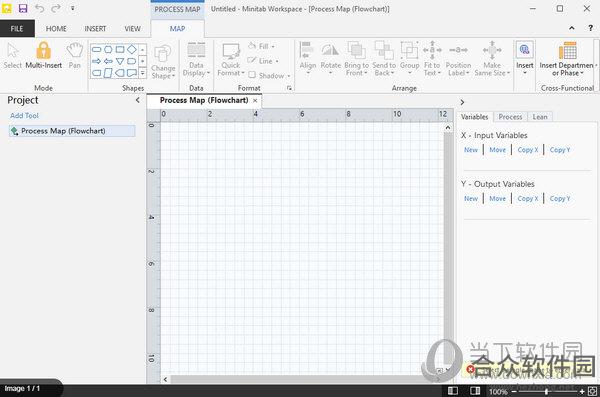The image size is (600, 397).
Task: Click Insert Department or Phase
Action: 568,59
